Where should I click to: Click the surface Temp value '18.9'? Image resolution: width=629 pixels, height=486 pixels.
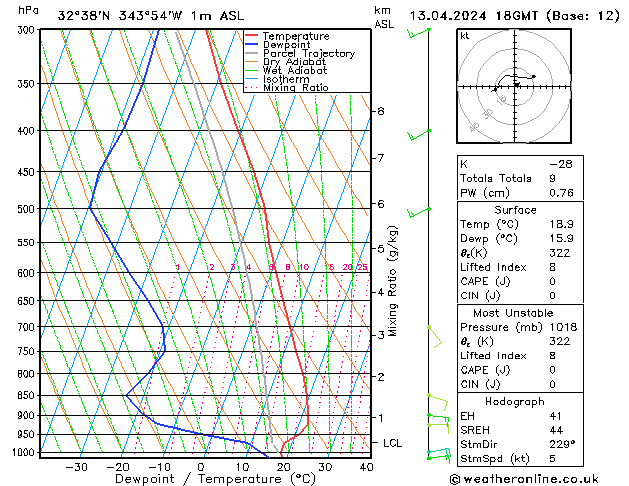tap(561, 224)
